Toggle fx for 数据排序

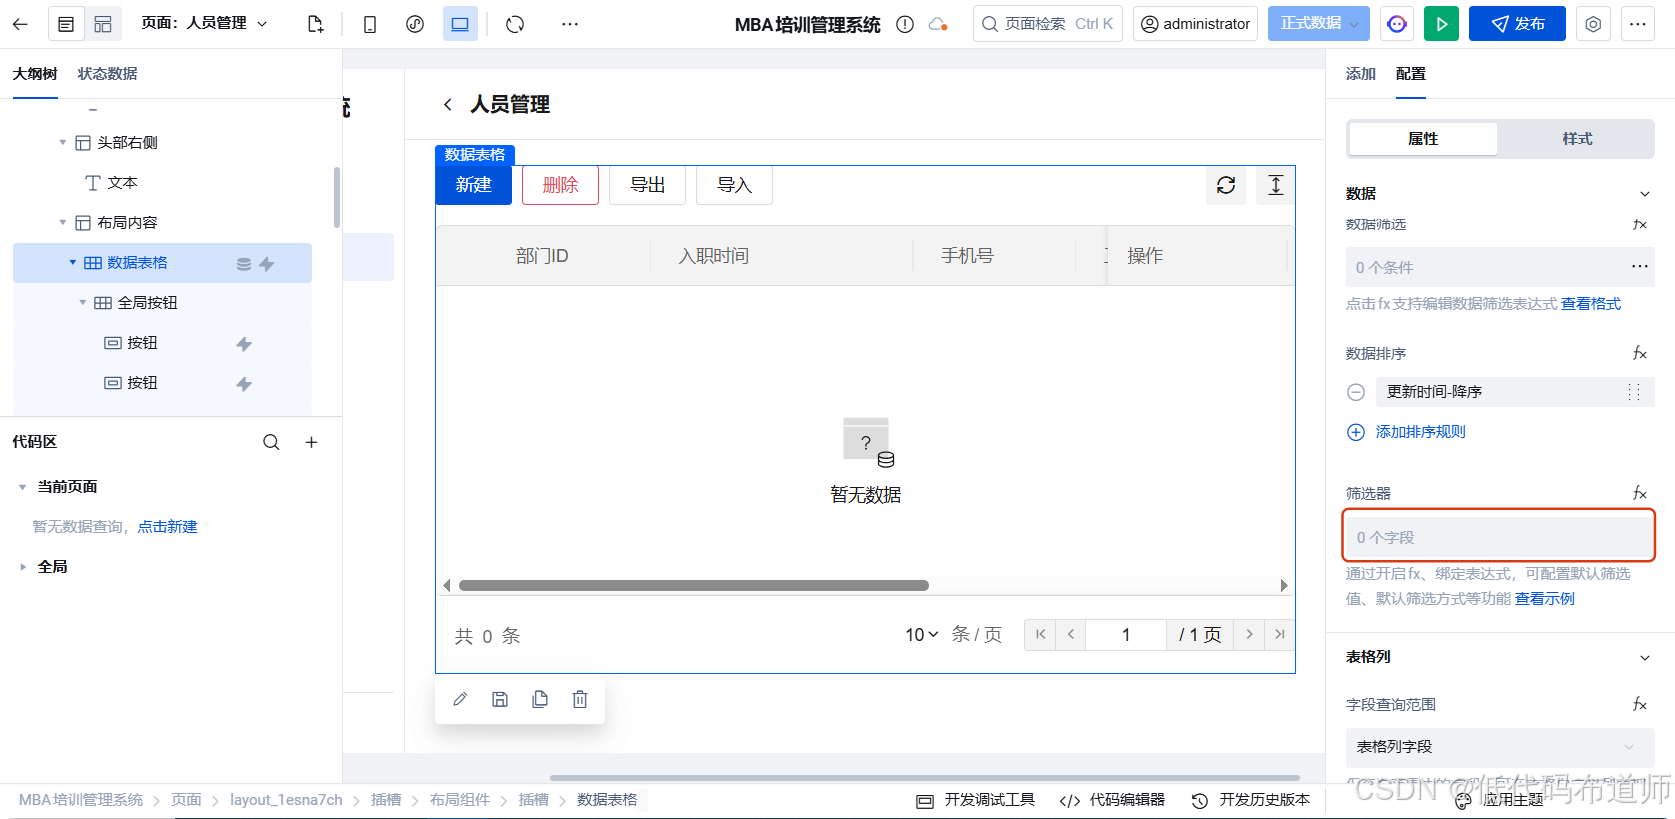pos(1640,354)
